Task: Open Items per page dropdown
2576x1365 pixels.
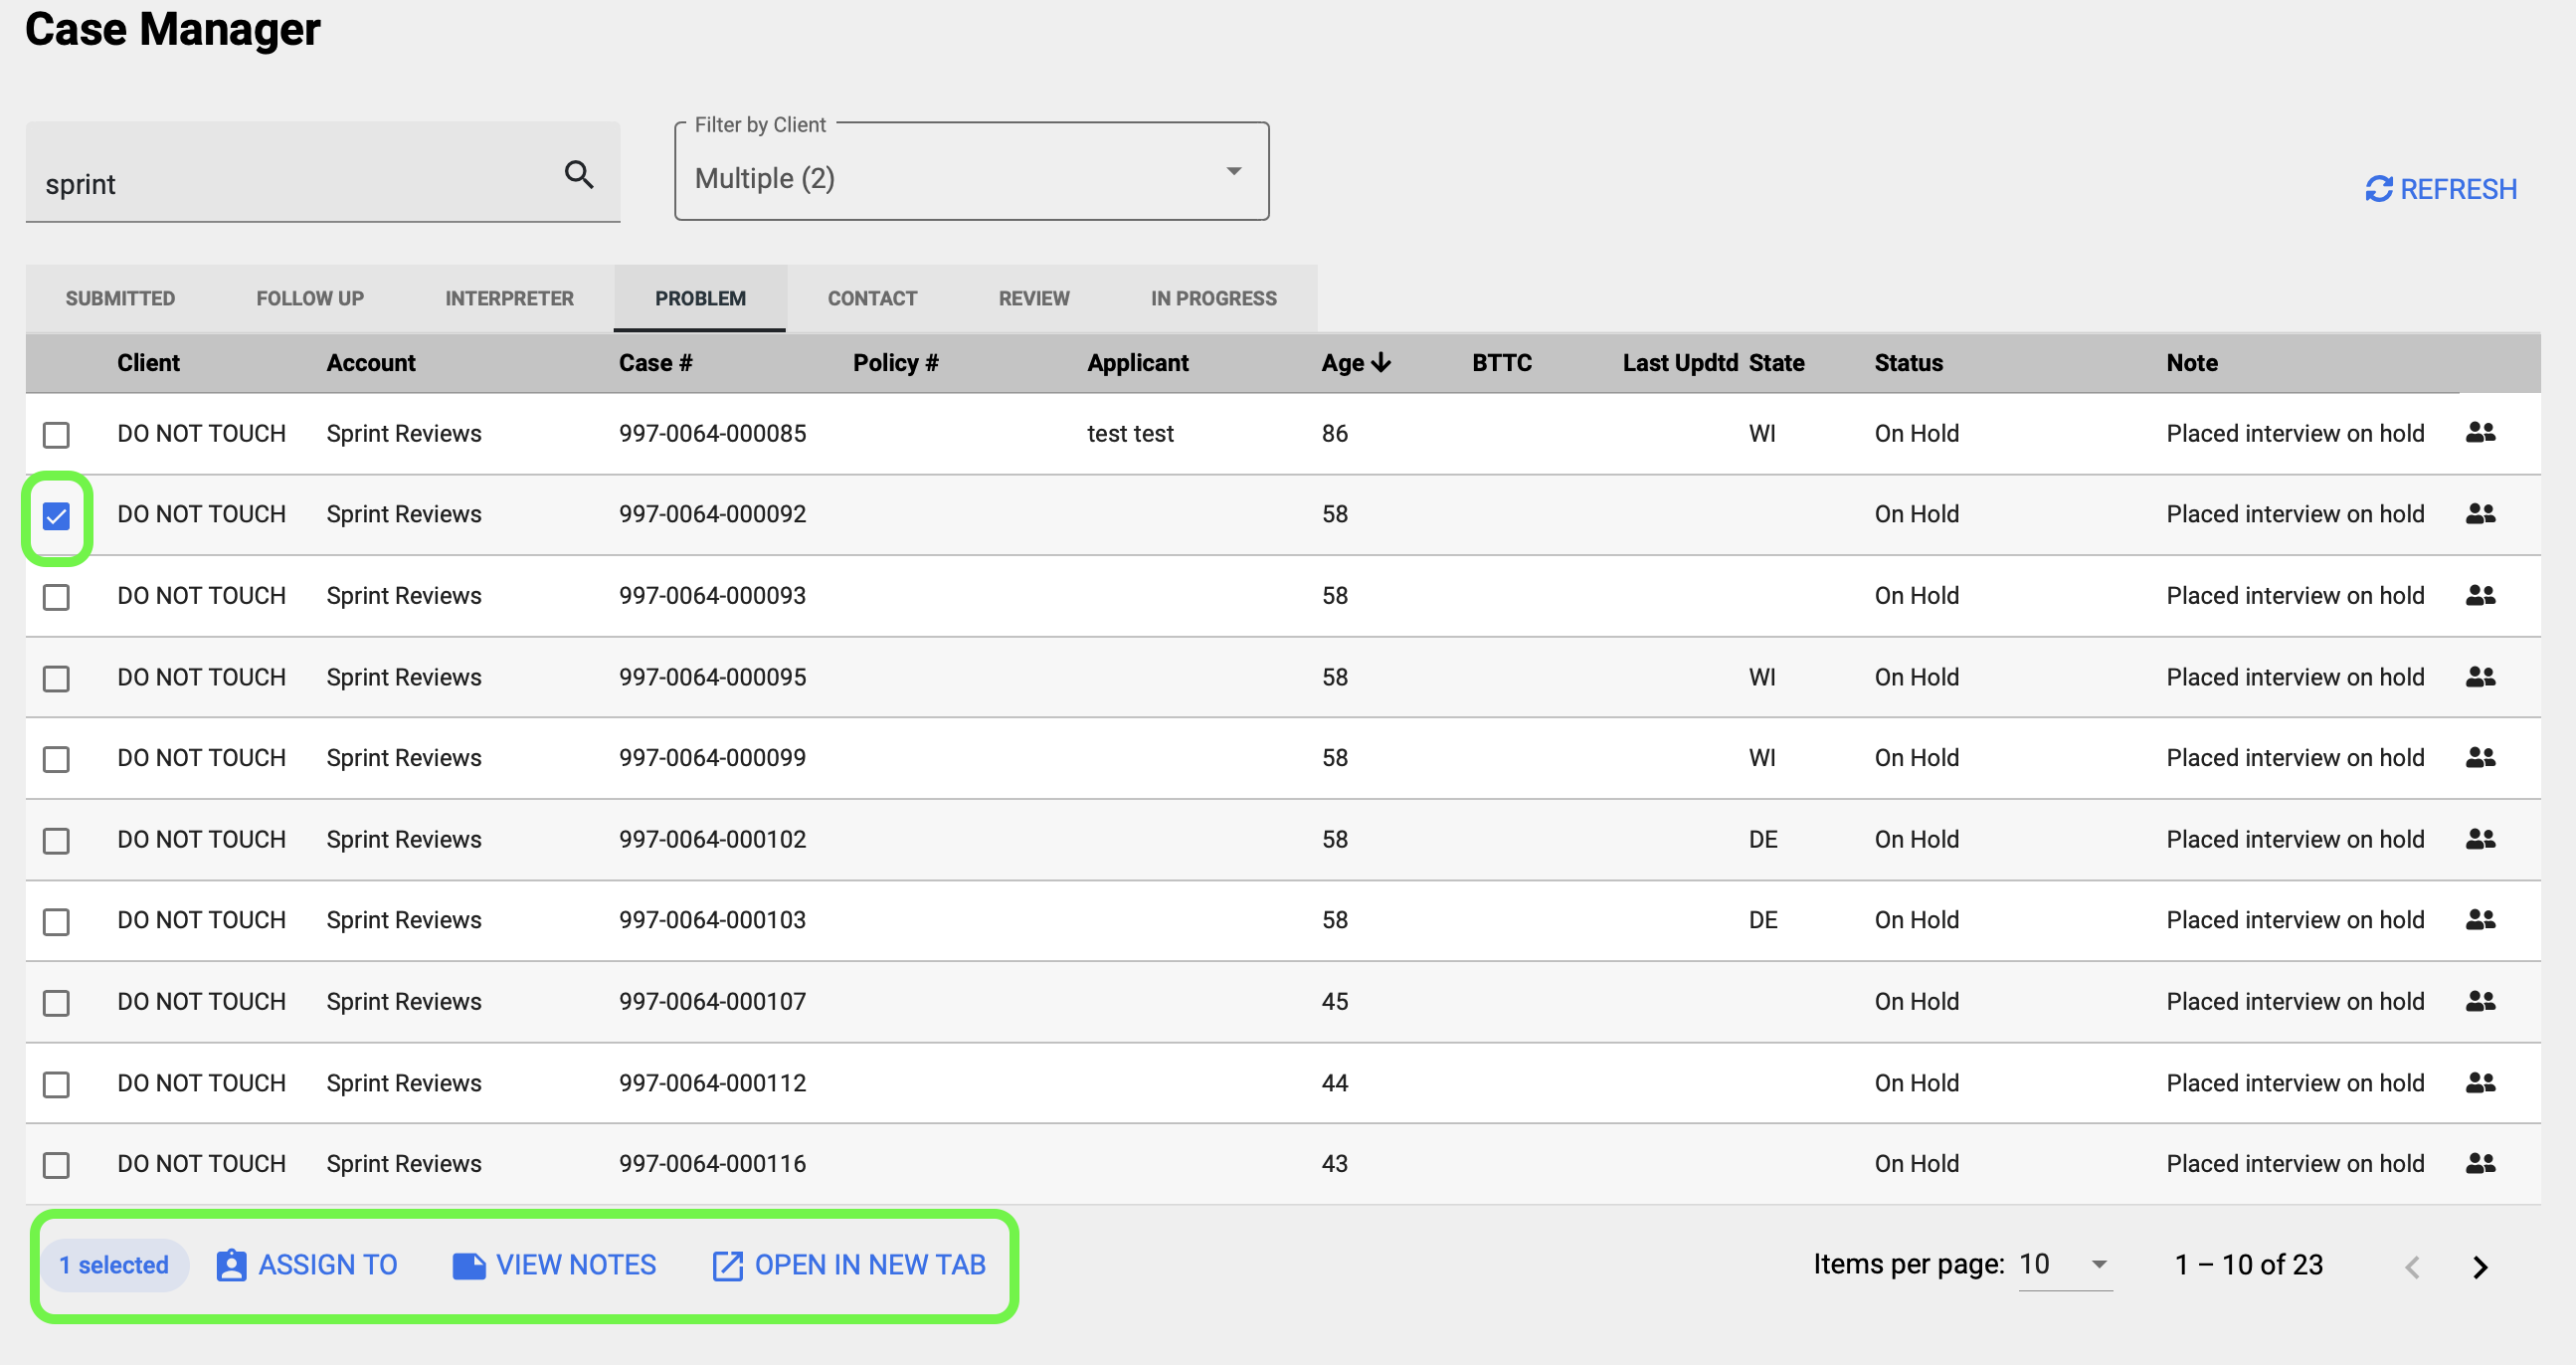Action: [2065, 1265]
